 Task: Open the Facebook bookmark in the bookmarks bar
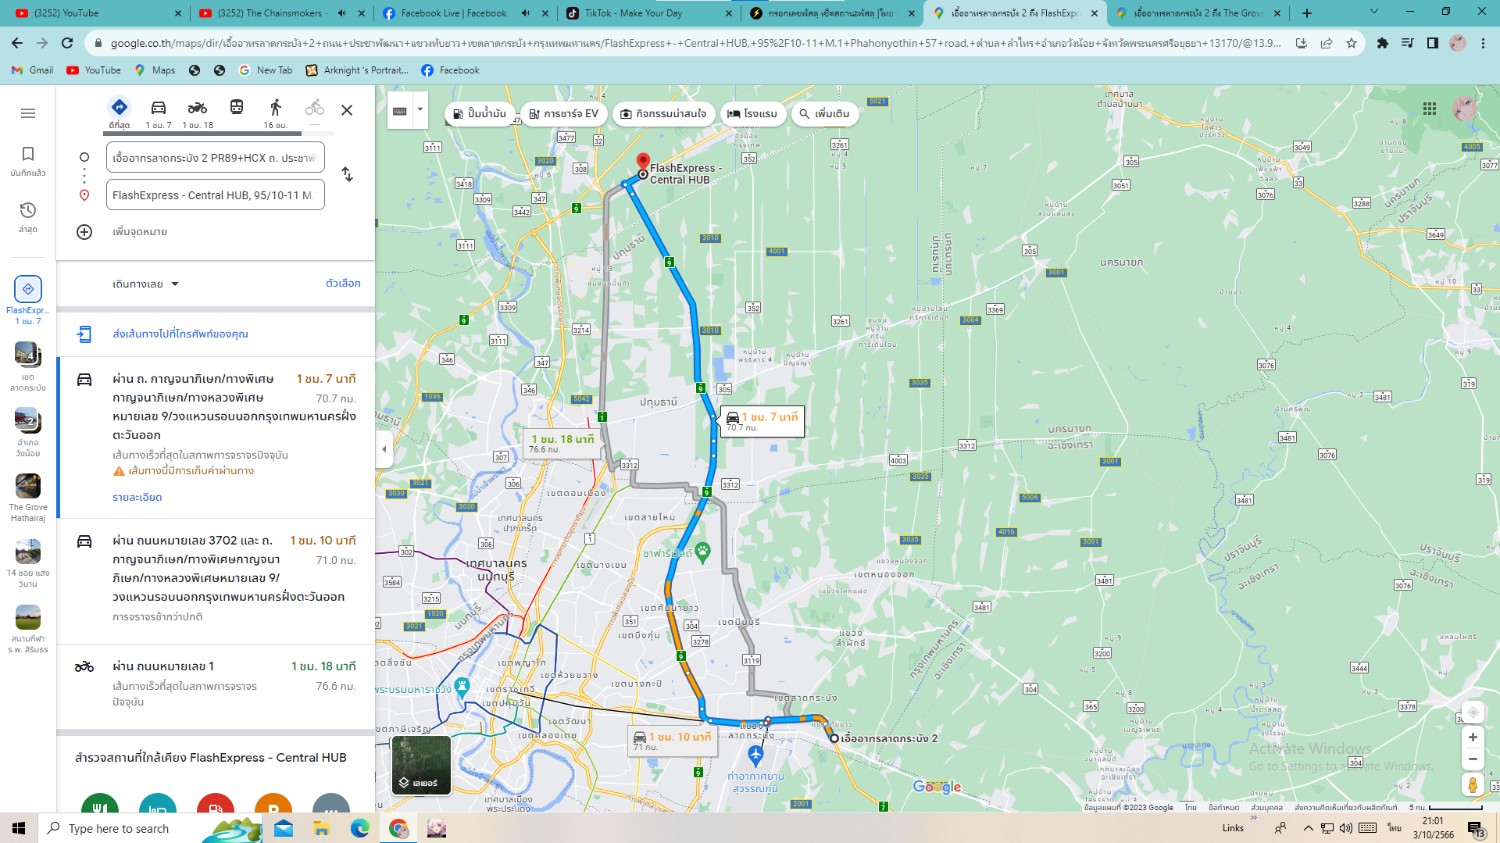(x=450, y=70)
